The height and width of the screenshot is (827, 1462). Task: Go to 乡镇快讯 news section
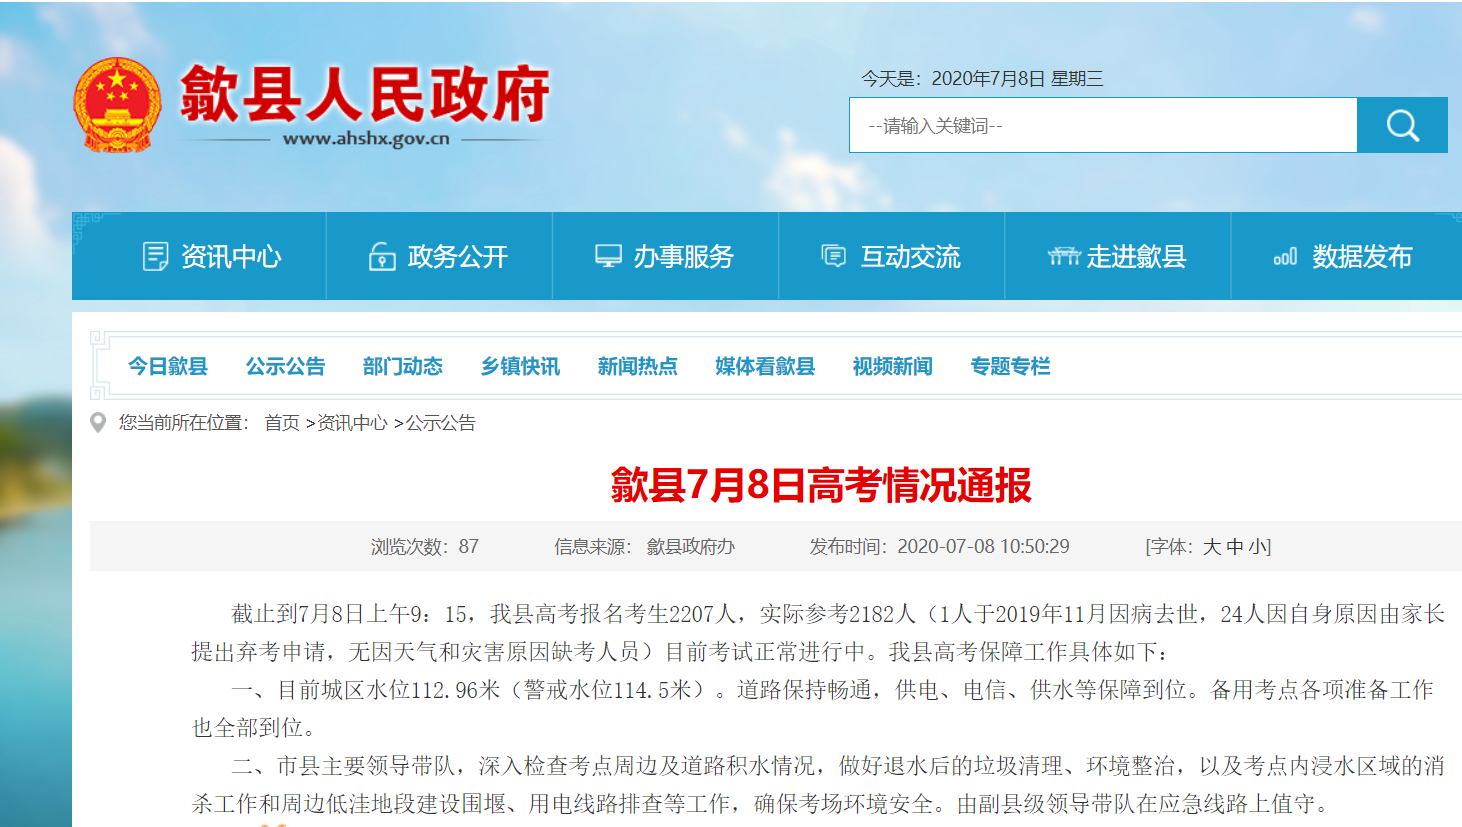[x=520, y=366]
